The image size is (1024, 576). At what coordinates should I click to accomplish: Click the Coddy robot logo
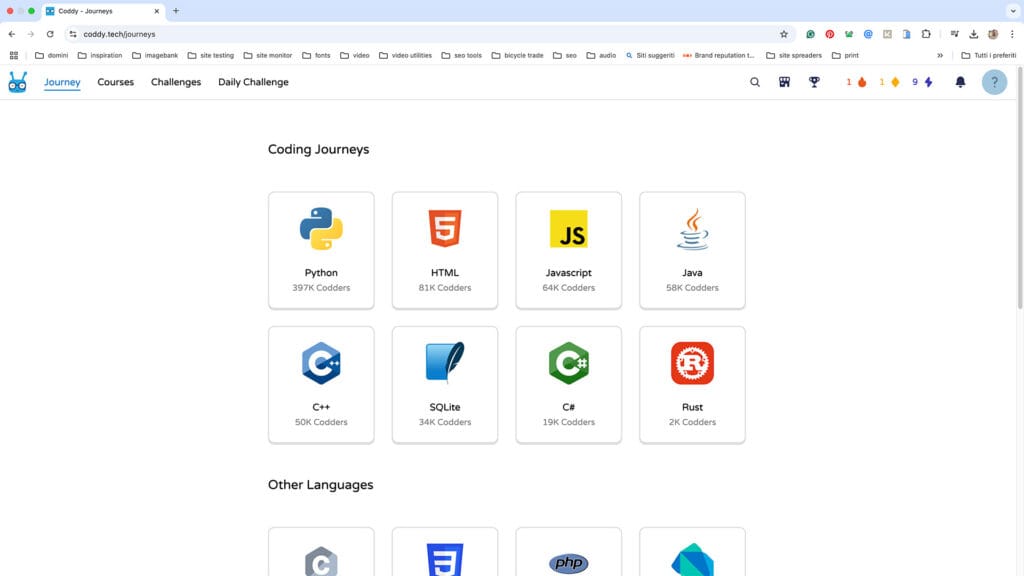[x=18, y=82]
